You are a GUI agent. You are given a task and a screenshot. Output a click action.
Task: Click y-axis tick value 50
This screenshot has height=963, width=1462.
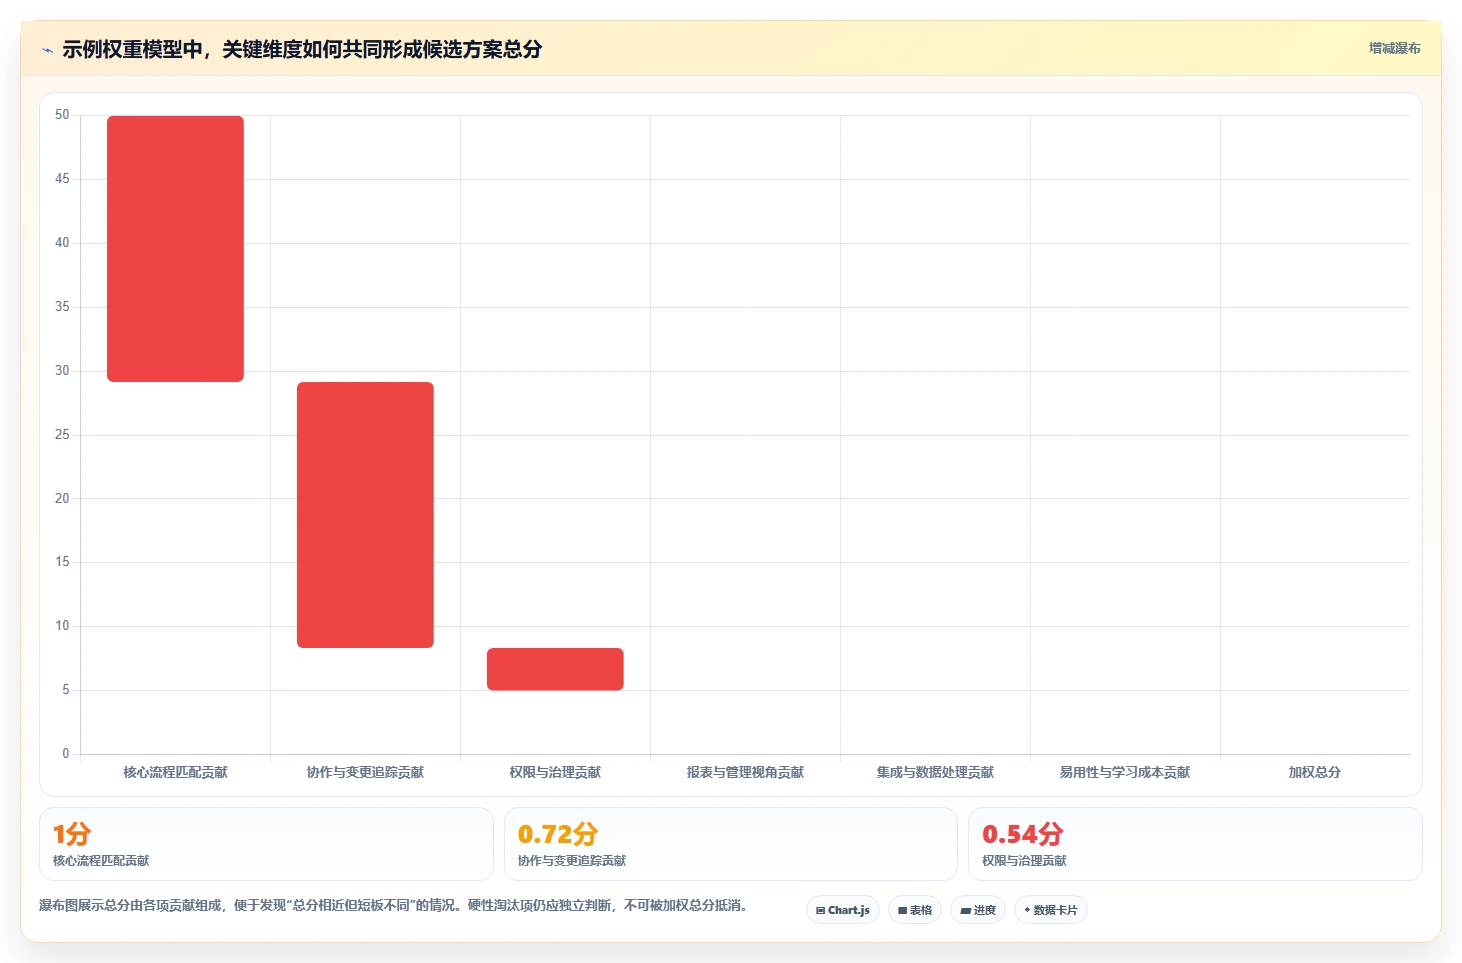(62, 115)
